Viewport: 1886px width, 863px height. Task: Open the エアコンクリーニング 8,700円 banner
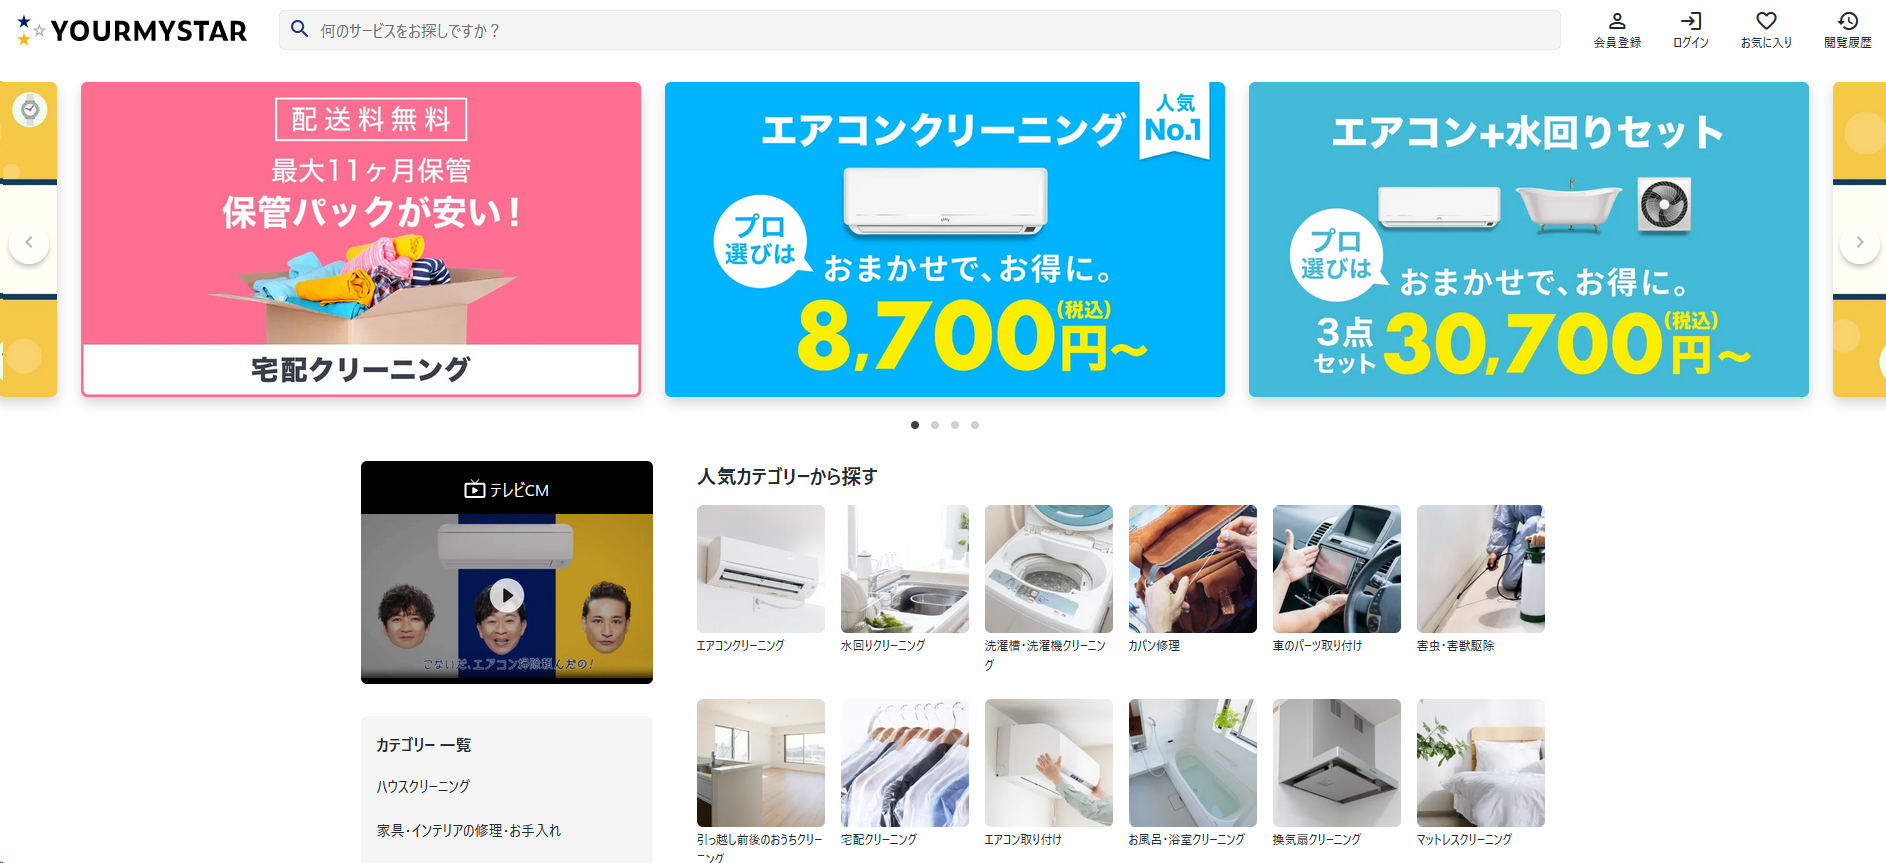point(945,240)
